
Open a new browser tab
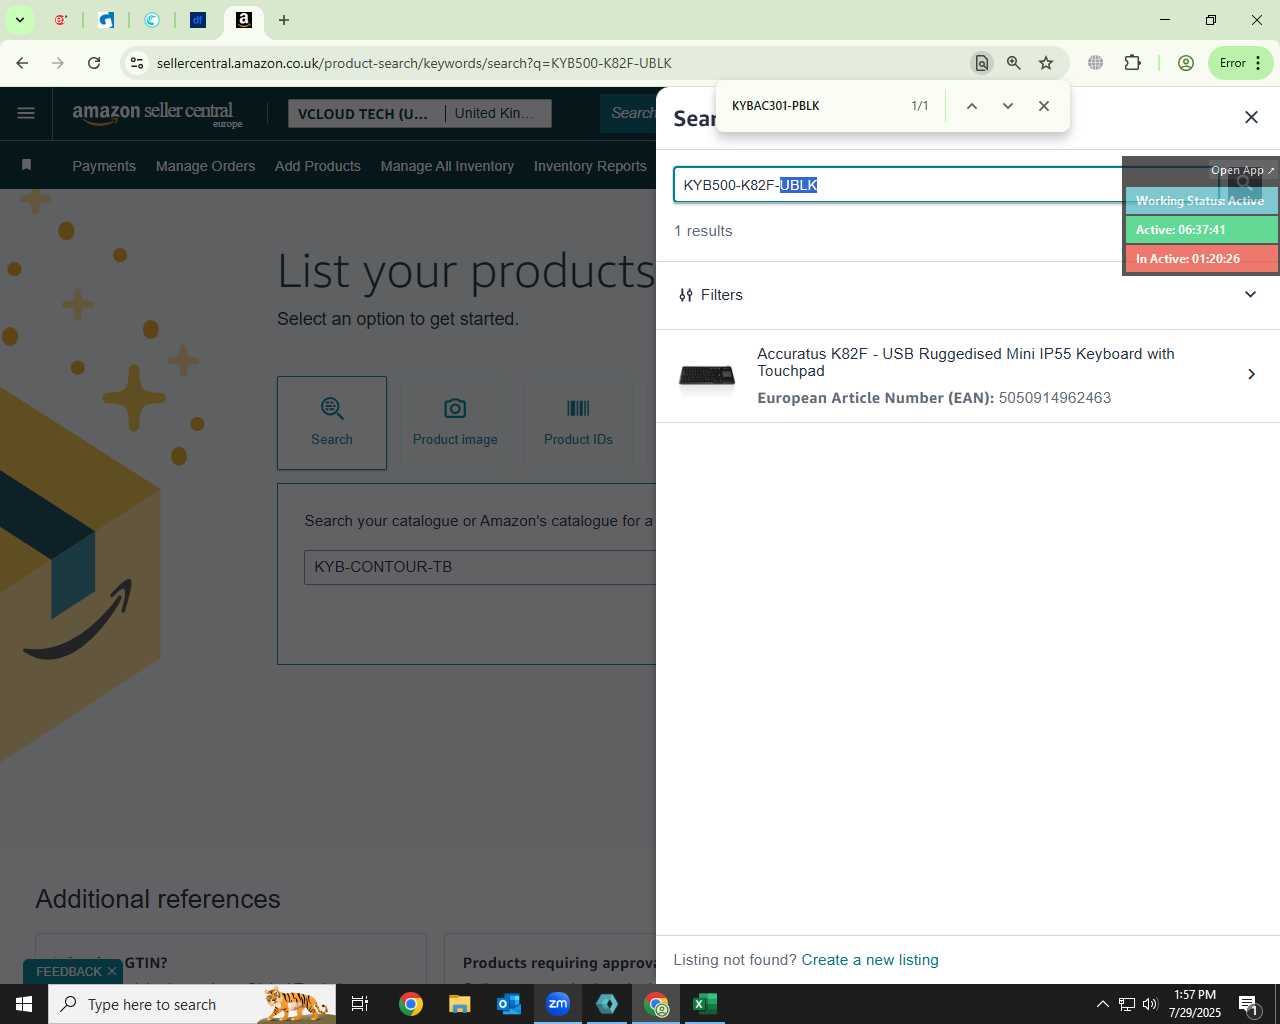click(x=284, y=20)
